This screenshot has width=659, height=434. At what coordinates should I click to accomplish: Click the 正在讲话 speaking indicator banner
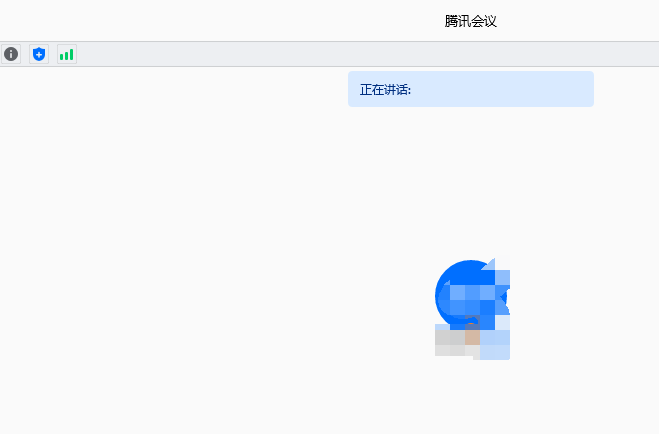click(471, 89)
